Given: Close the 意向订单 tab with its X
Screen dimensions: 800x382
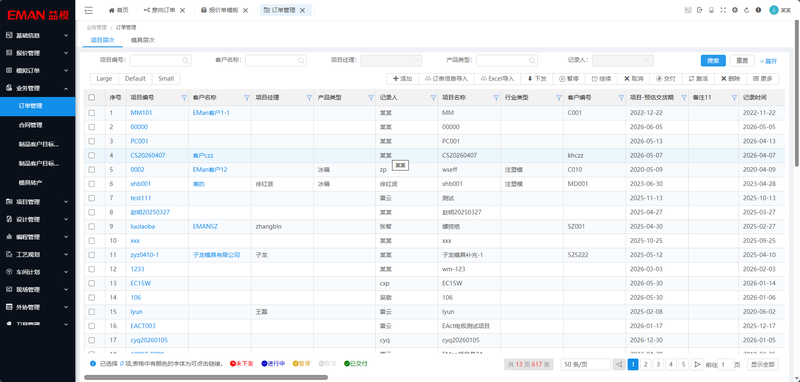Looking at the screenshot, I should click(183, 10).
